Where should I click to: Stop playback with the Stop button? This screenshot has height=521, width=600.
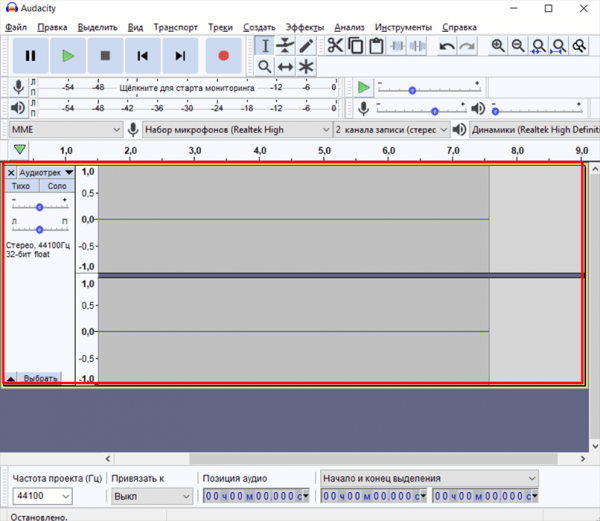pyautogui.click(x=105, y=56)
